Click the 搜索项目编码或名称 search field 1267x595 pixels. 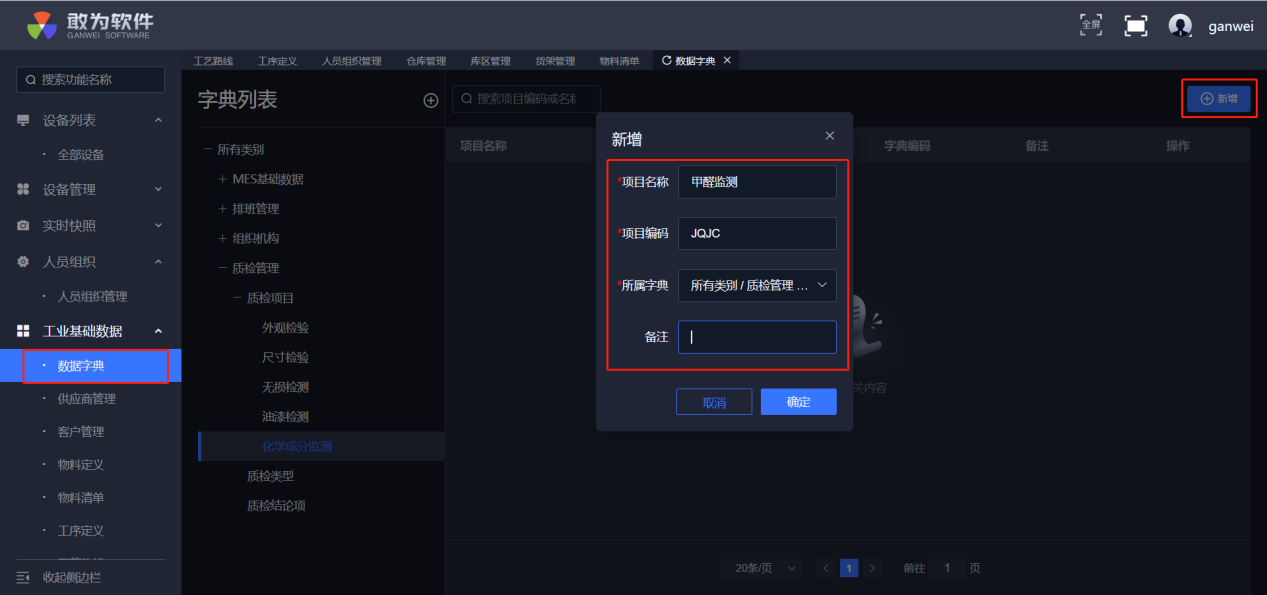[x=526, y=99]
